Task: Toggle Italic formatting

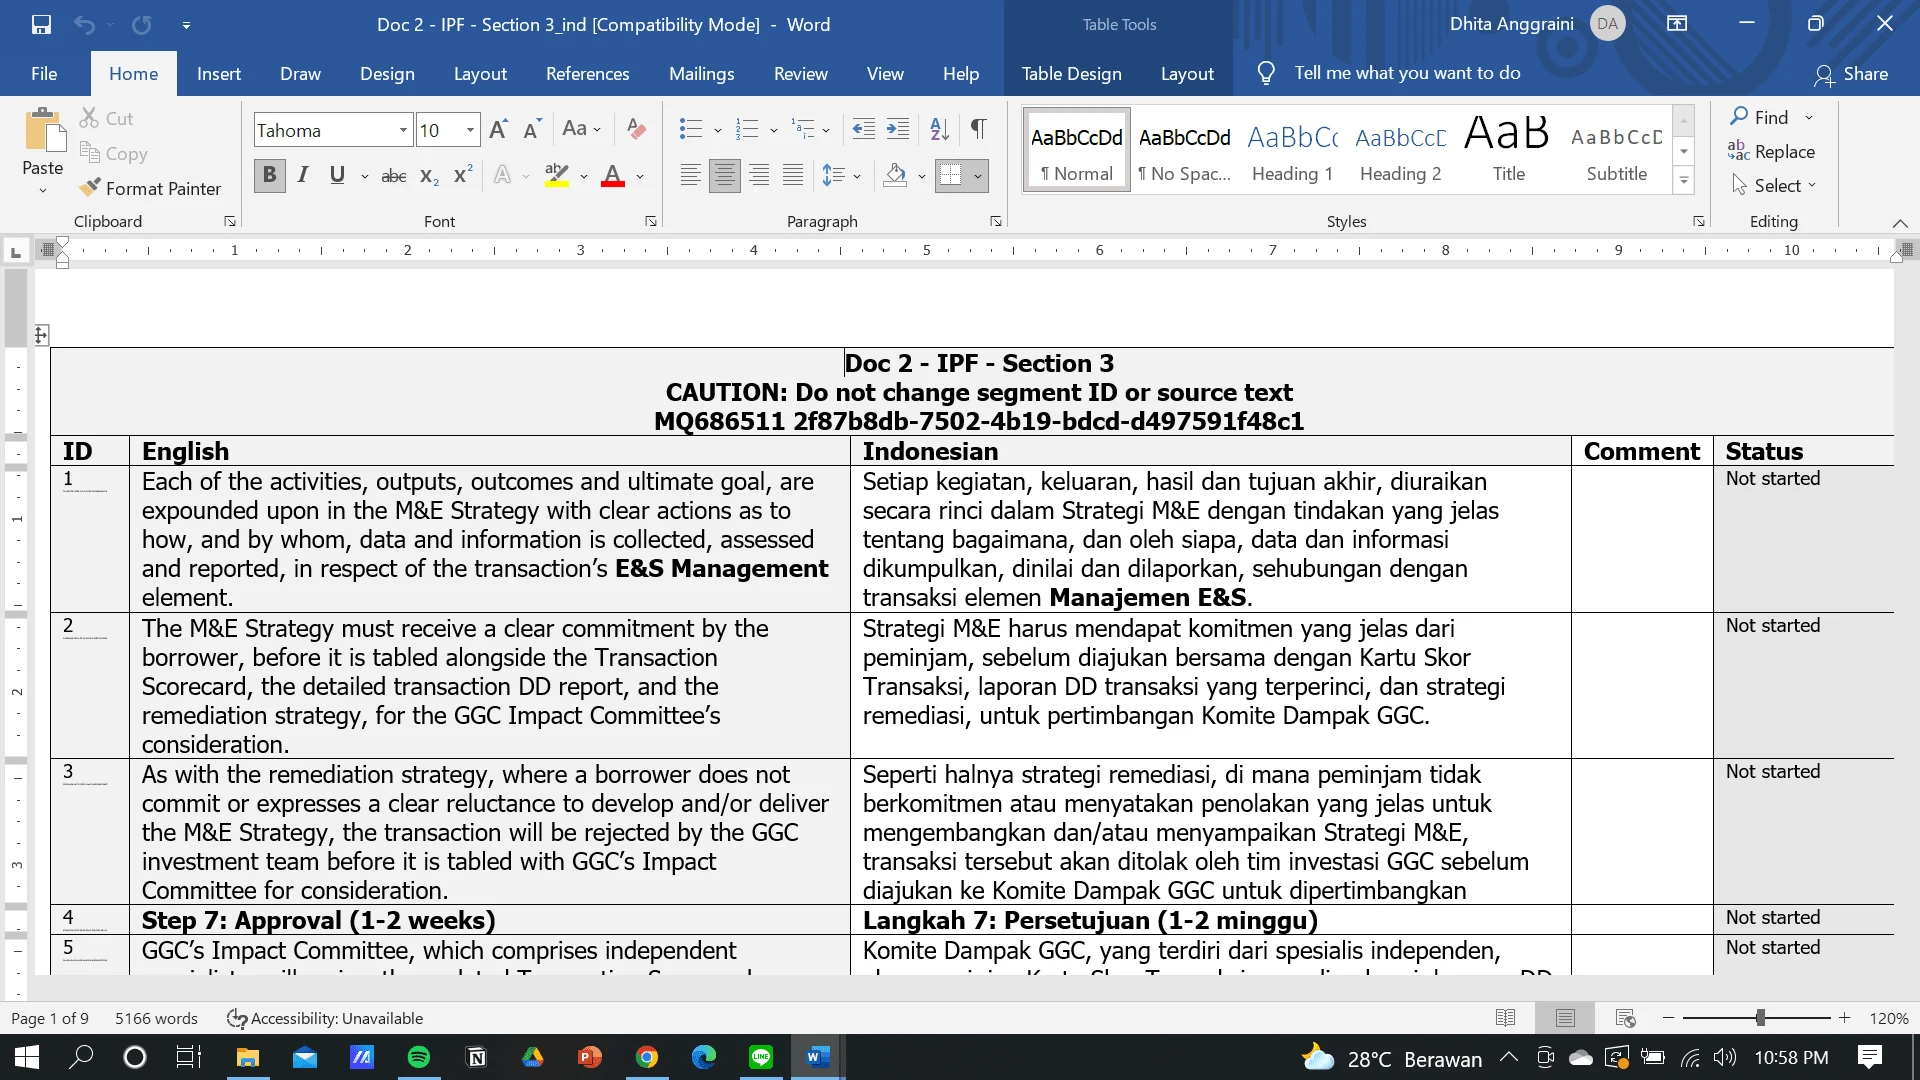Action: [303, 176]
